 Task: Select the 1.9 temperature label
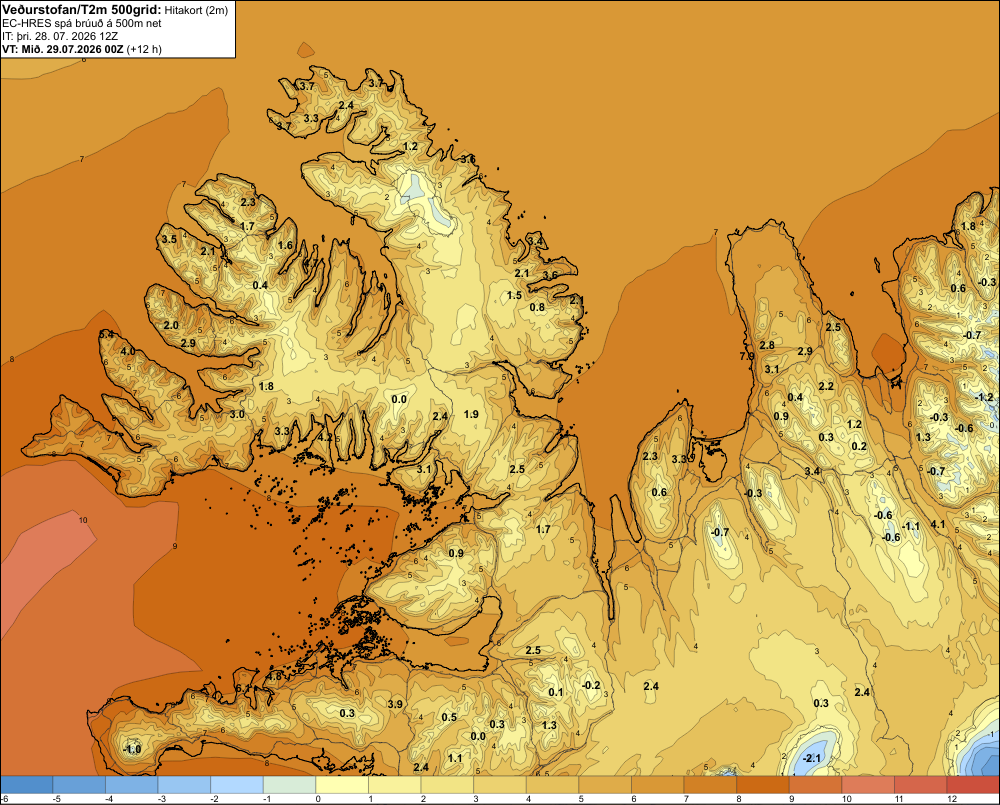click(x=471, y=415)
